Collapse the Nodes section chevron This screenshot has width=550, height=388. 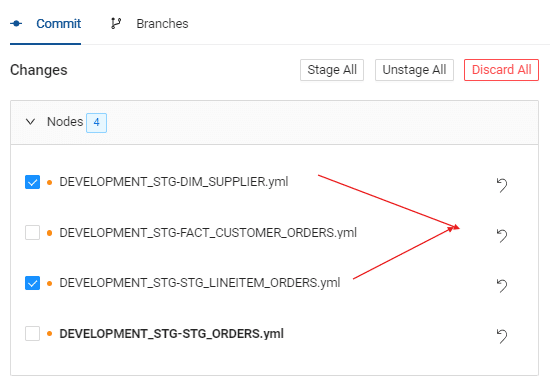31,122
